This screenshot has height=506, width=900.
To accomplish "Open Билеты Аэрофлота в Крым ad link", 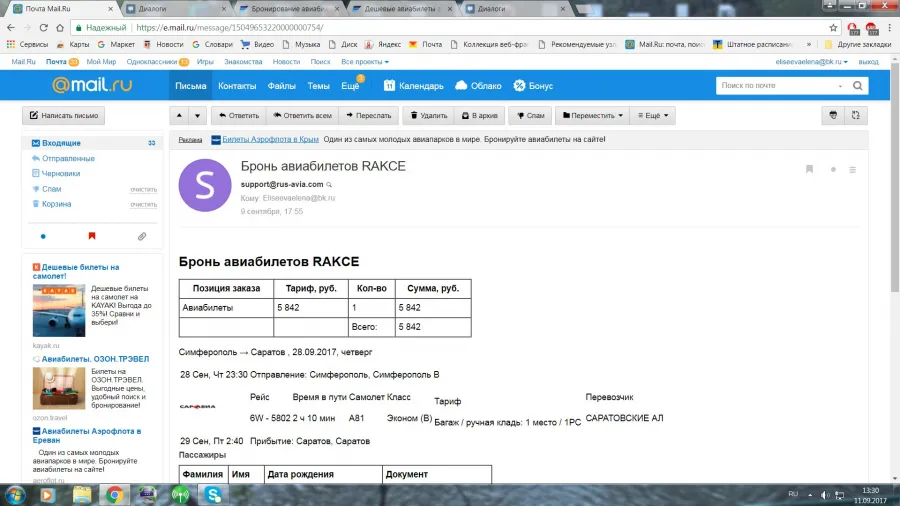I will click(270, 139).
